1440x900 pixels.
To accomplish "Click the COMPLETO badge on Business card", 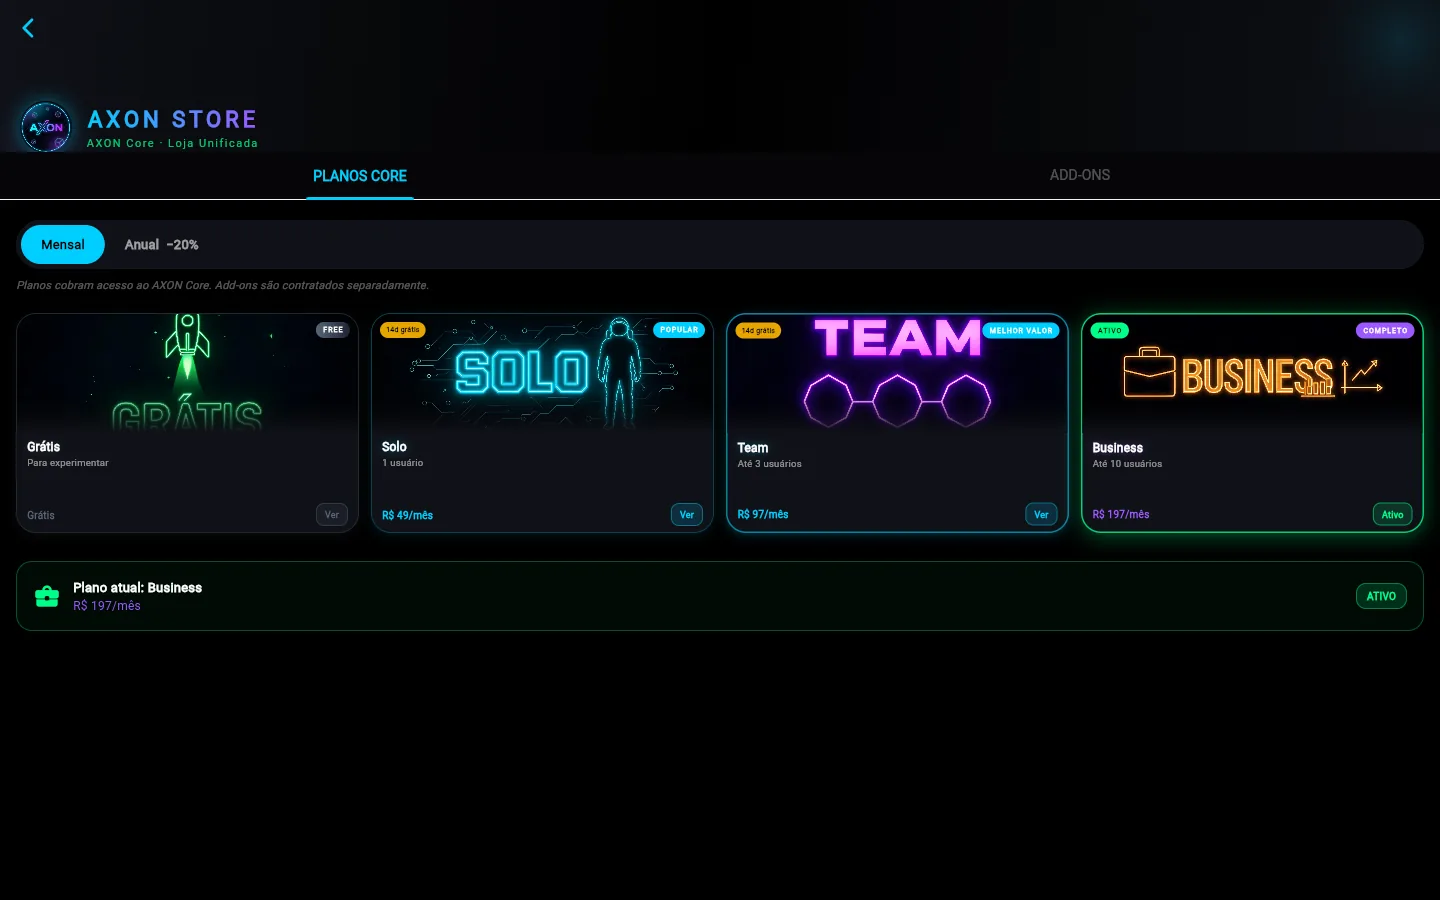I will tap(1385, 331).
